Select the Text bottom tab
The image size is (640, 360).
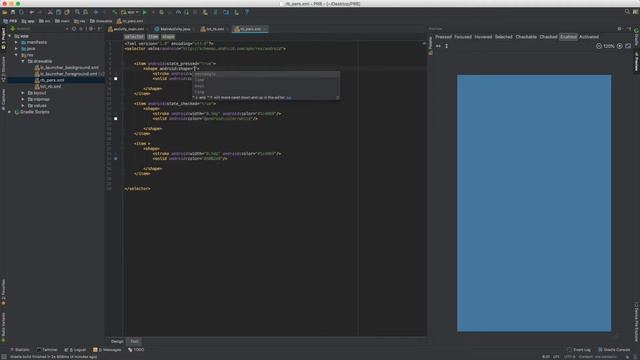pos(134,341)
